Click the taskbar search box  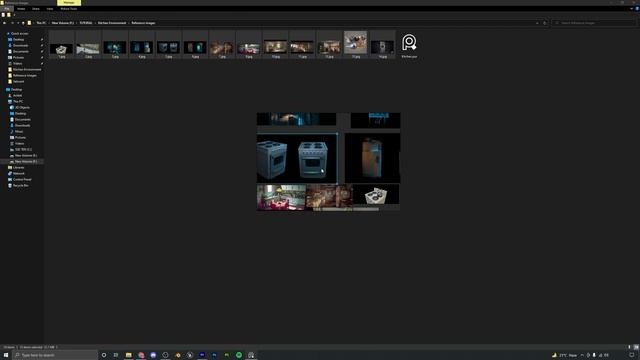tap(56, 355)
